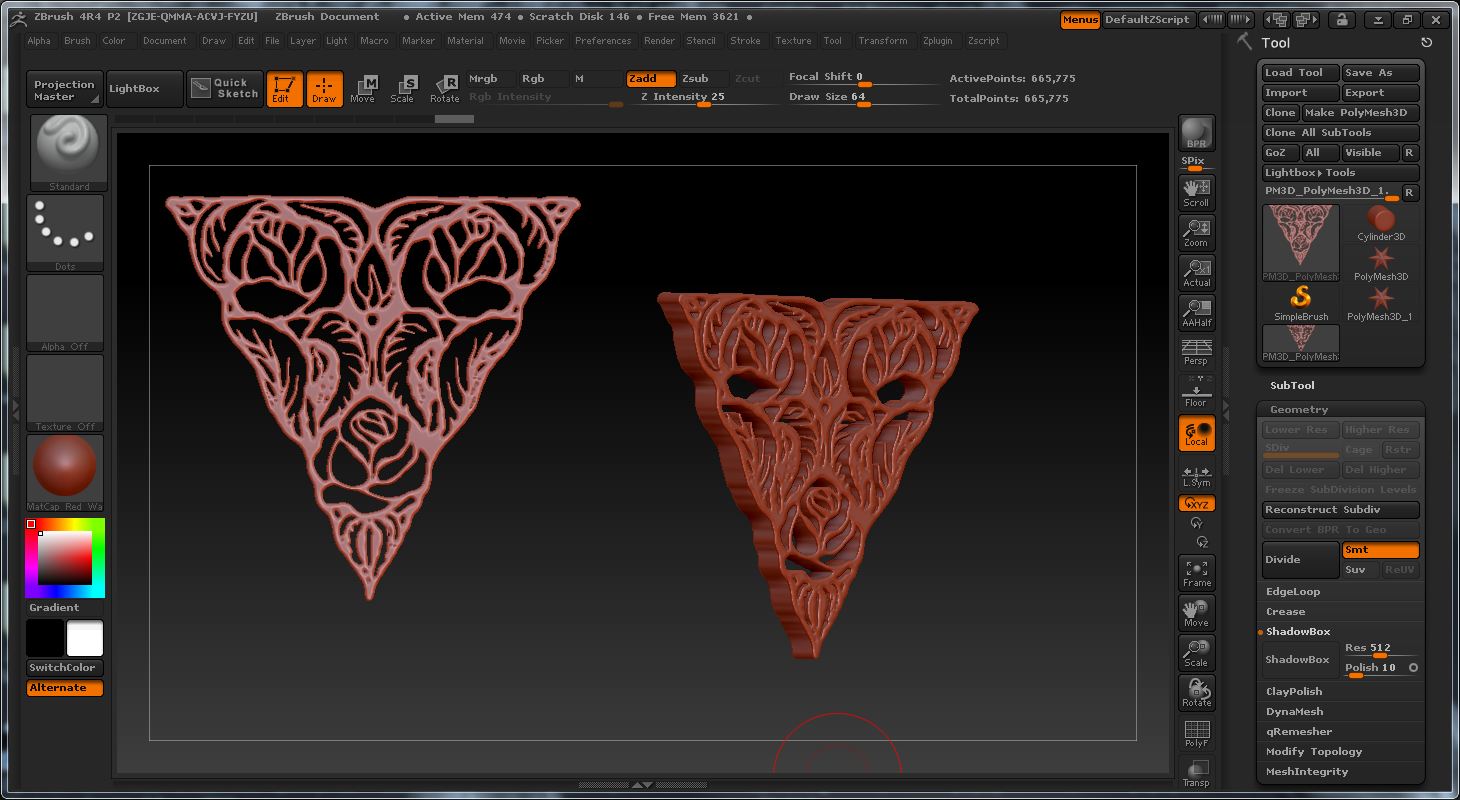The image size is (1460, 800).
Task: Enable Rgb mode
Action: click(x=542, y=79)
